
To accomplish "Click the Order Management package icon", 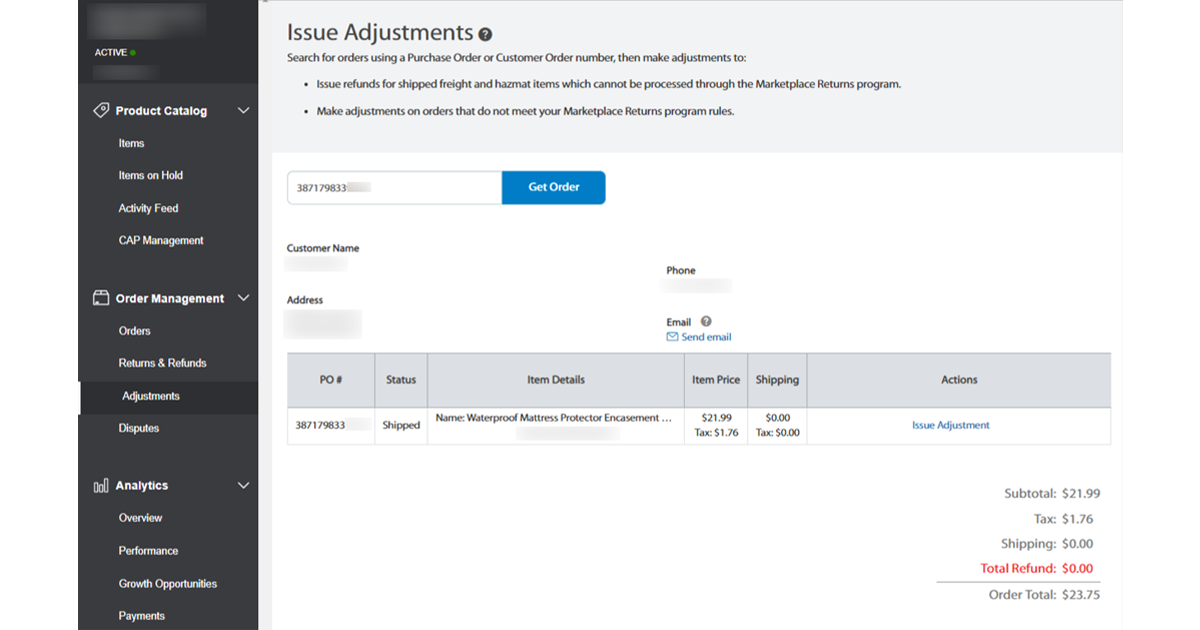I will point(100,298).
